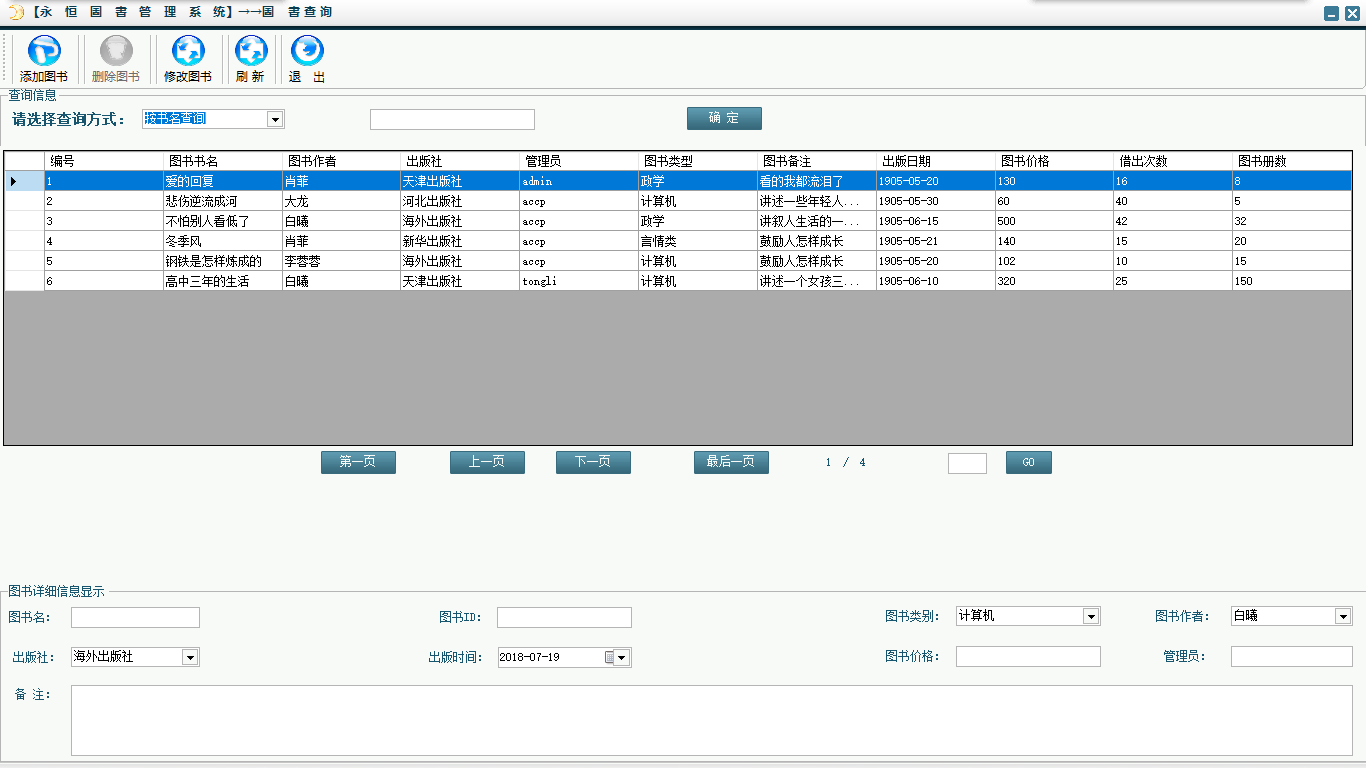Open the 按书名查询 query method dropdown
This screenshot has width=1366, height=768.
pos(275,119)
